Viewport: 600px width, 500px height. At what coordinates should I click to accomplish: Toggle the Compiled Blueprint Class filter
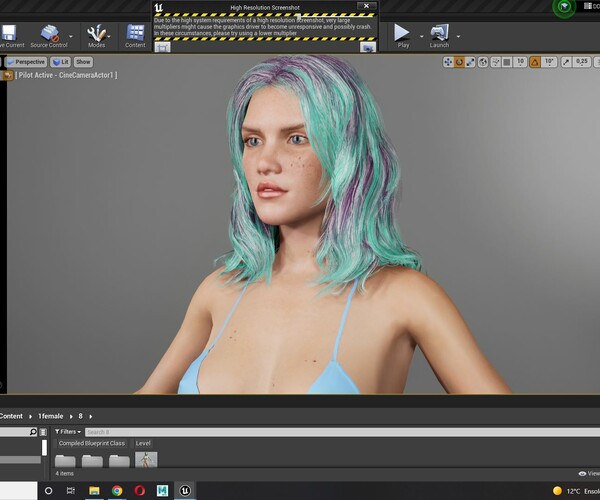click(92, 443)
